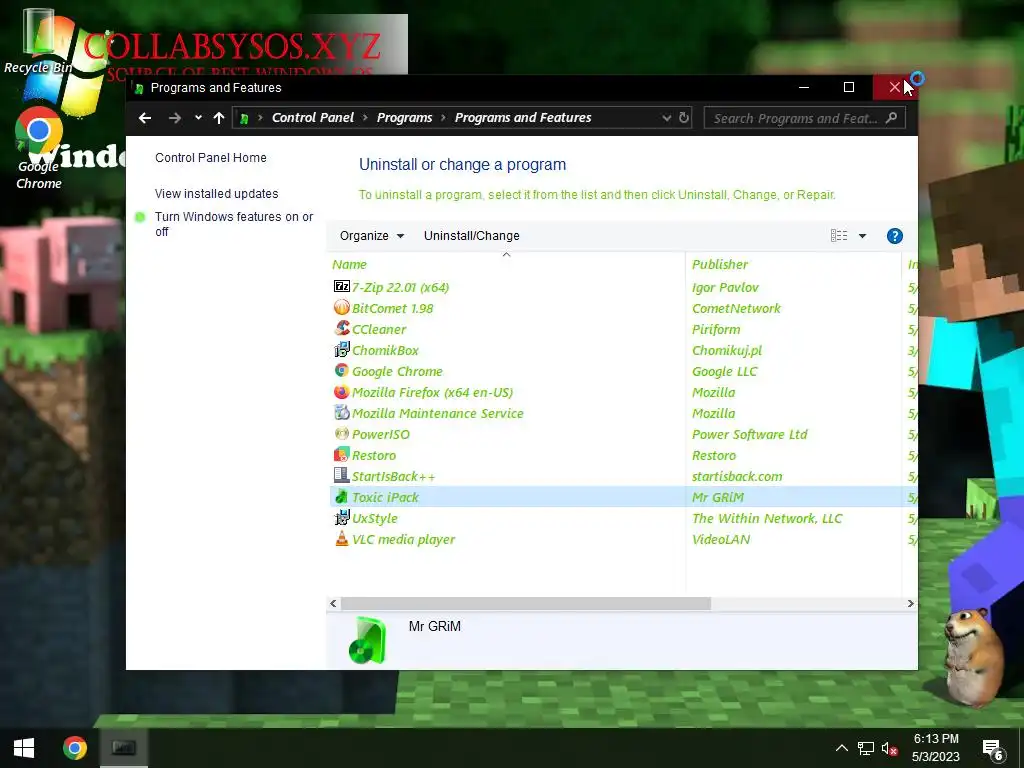Image resolution: width=1024 pixels, height=768 pixels.
Task: Click the scroll left arrow
Action: tap(333, 603)
